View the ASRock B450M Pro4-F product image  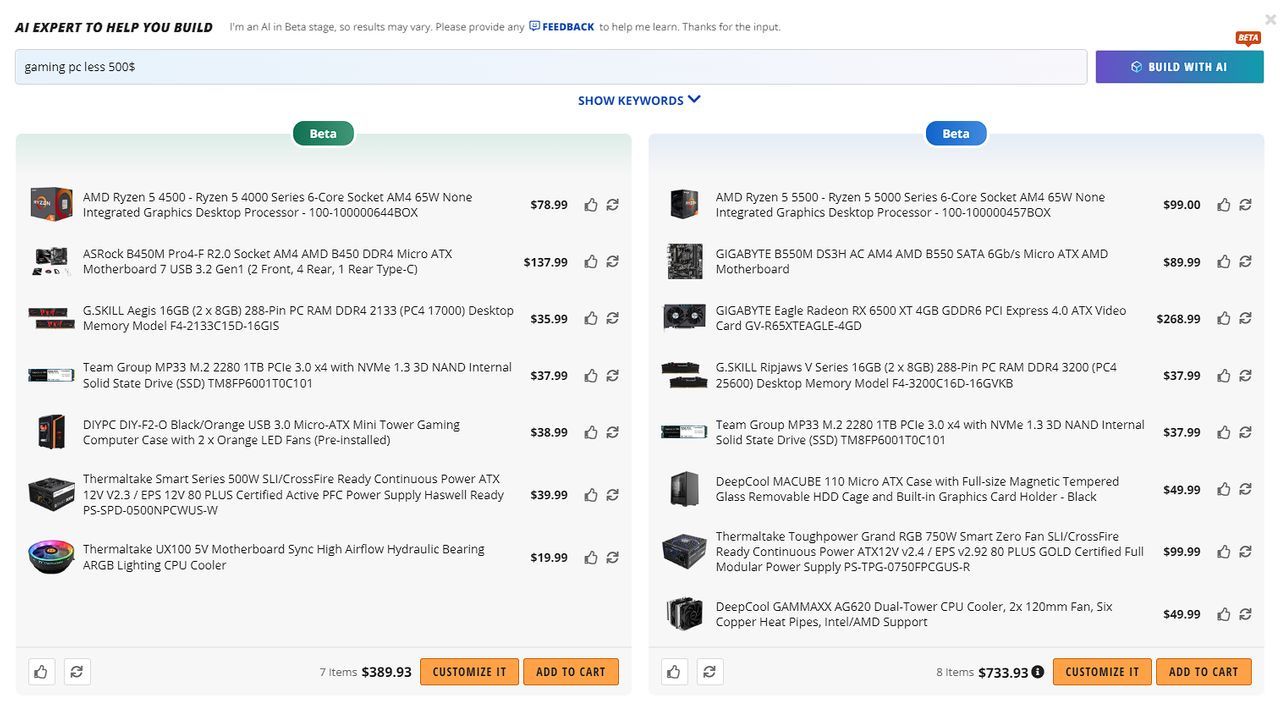(51, 262)
